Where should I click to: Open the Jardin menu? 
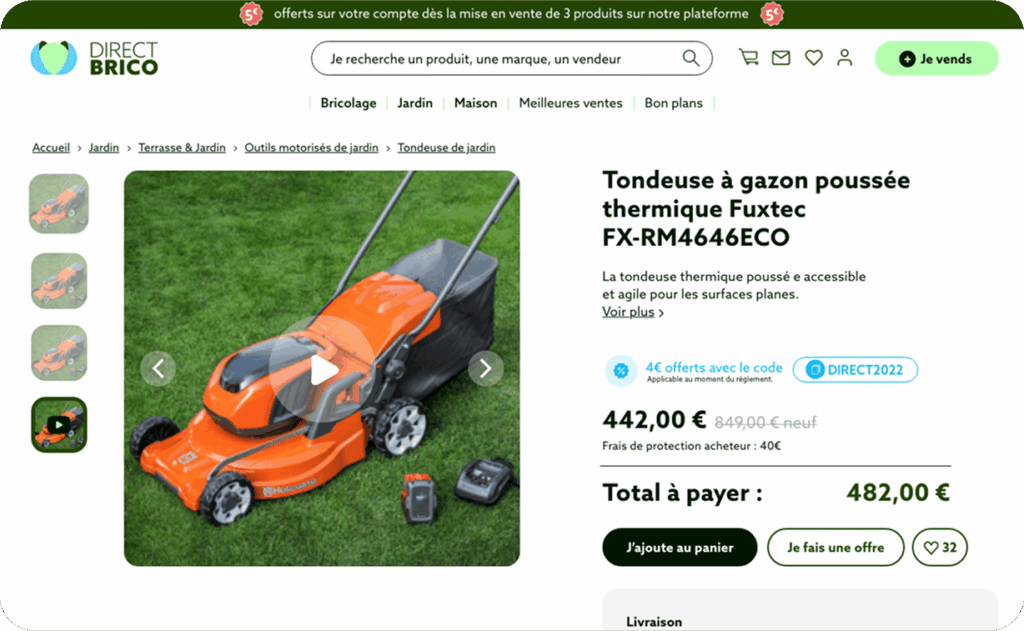(x=415, y=103)
